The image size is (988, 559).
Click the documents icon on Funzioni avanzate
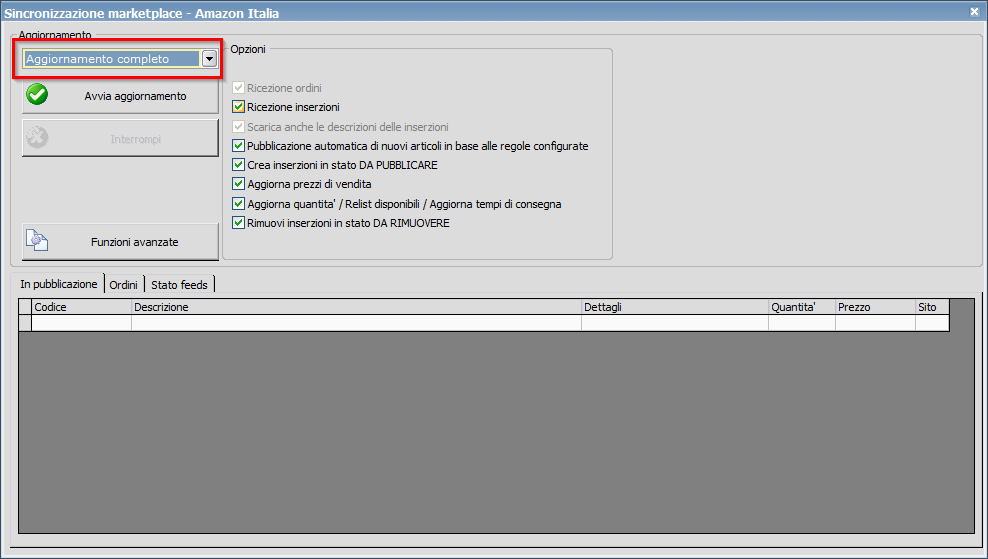tap(37, 240)
